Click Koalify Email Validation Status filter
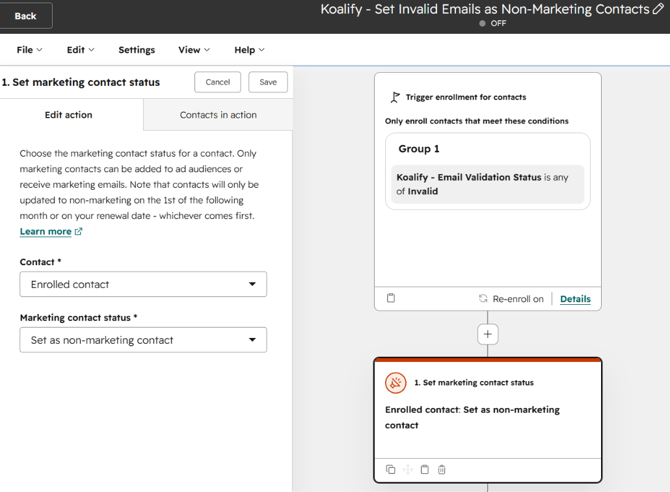The width and height of the screenshot is (670, 492). (488, 184)
